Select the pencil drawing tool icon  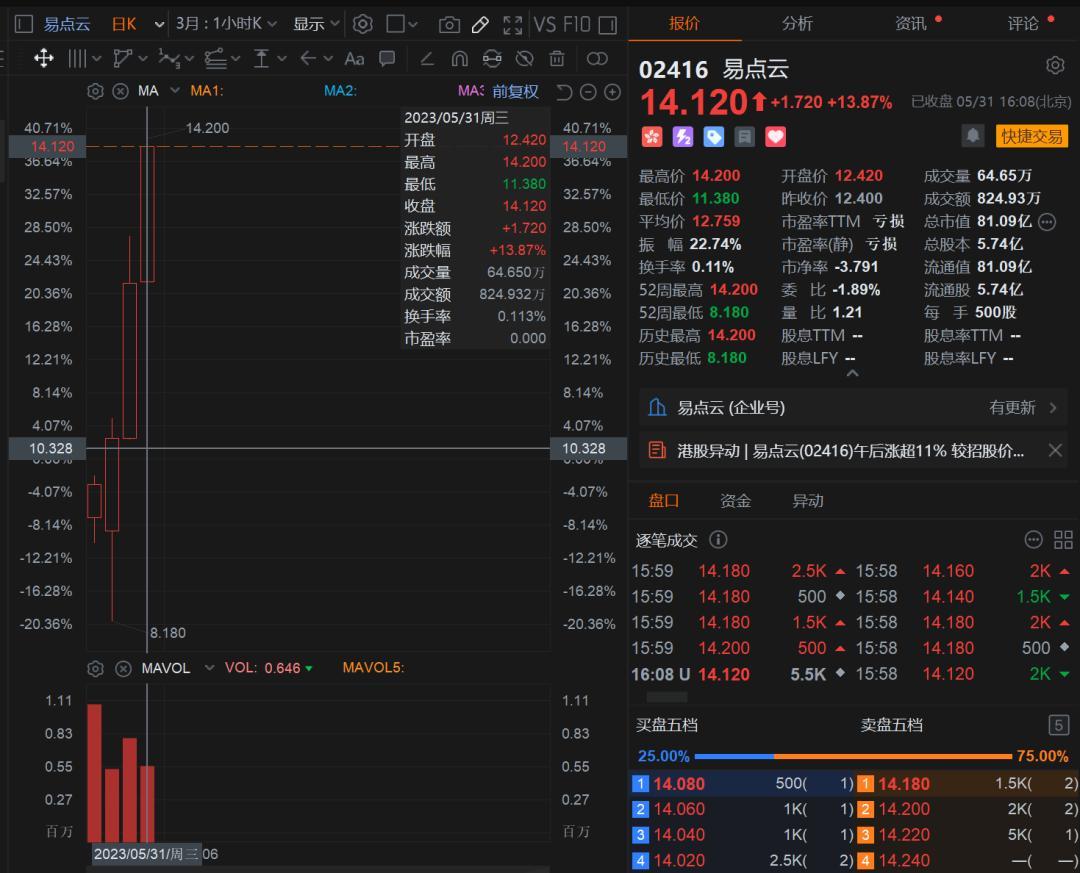(x=480, y=24)
